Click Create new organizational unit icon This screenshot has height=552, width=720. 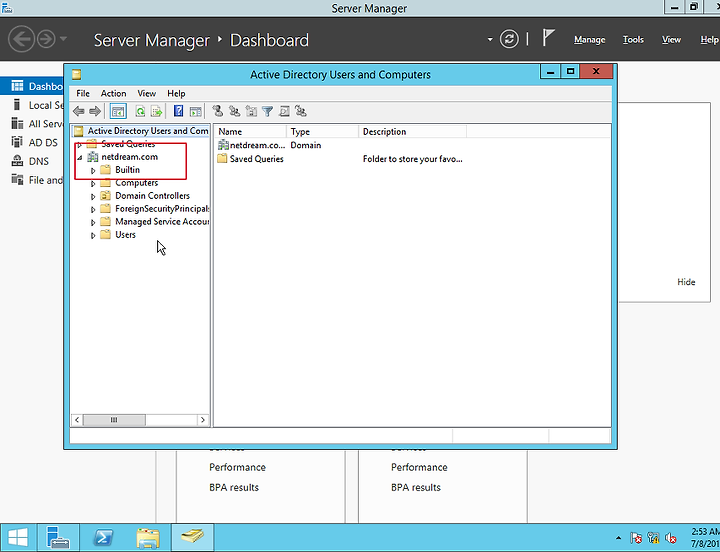click(x=251, y=111)
